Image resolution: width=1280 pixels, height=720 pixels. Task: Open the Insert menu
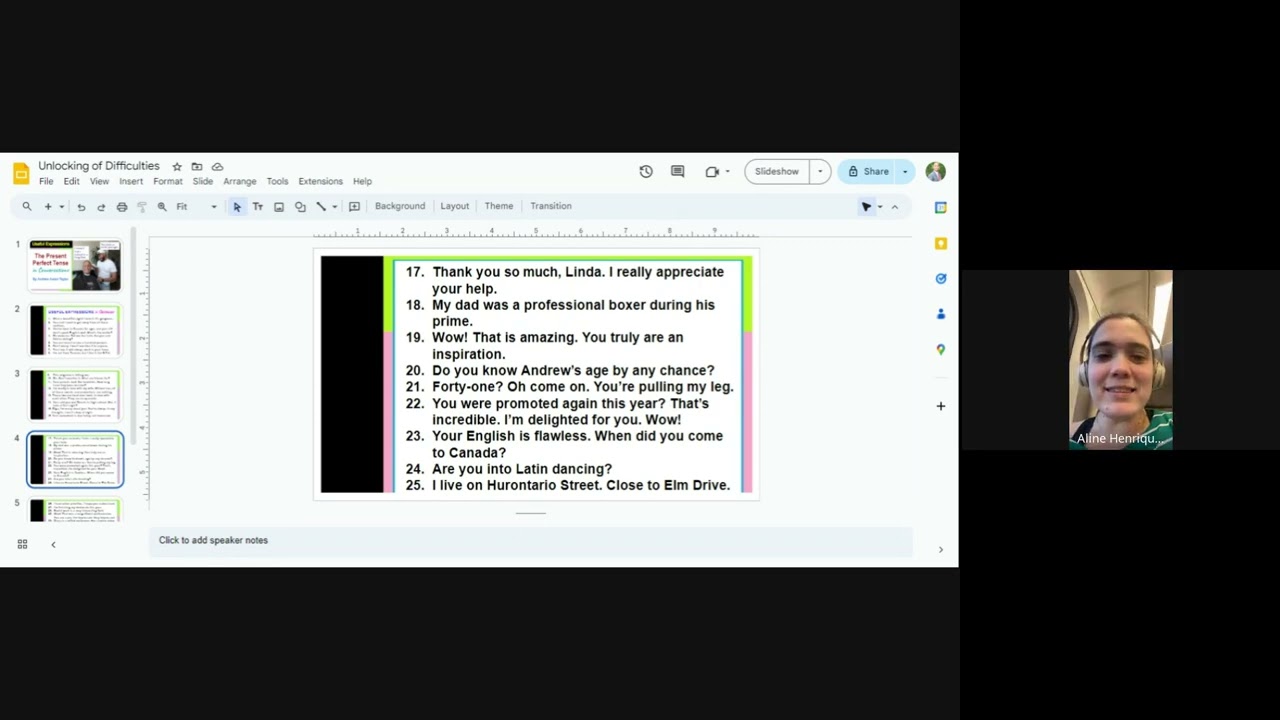131,182
